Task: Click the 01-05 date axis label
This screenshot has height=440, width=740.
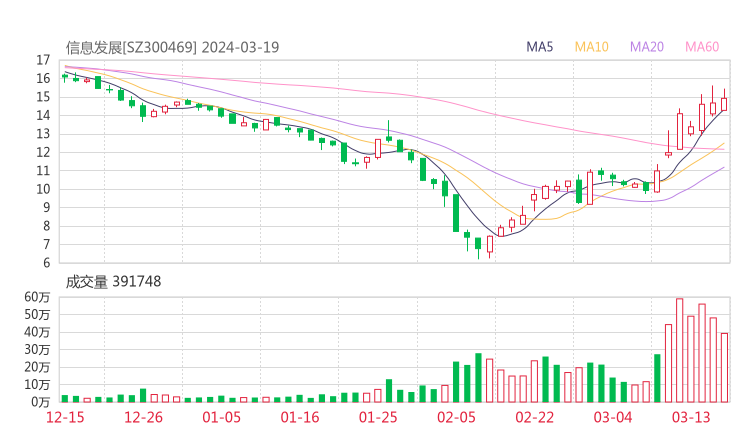Action: (x=221, y=417)
